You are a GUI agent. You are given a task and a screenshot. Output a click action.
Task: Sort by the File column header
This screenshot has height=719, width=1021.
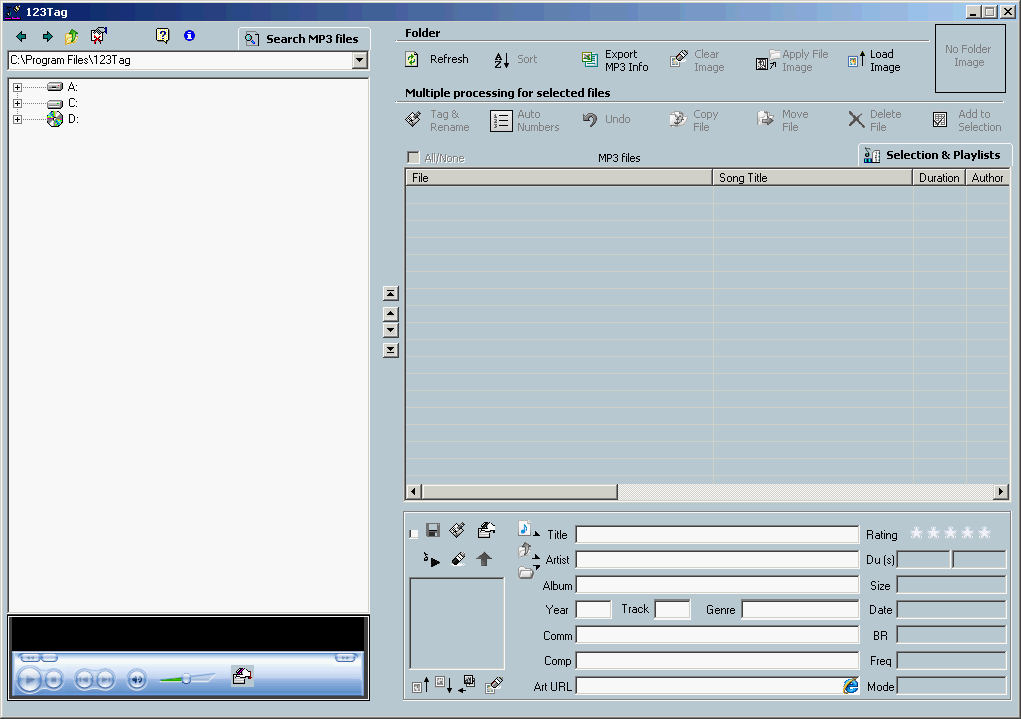(x=559, y=178)
